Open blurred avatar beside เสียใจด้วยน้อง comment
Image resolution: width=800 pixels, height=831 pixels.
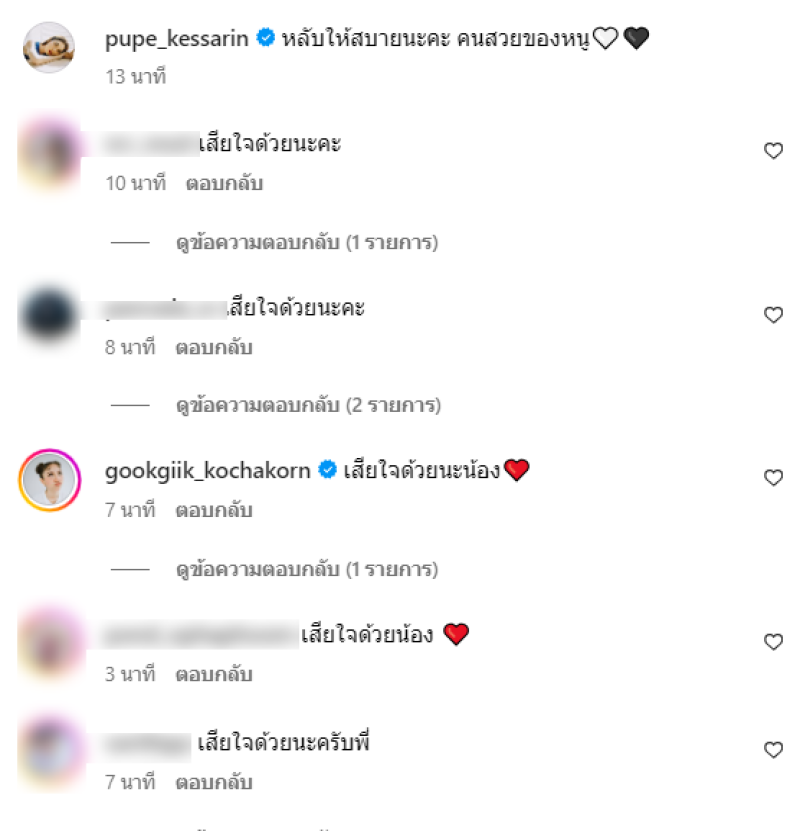(x=50, y=644)
